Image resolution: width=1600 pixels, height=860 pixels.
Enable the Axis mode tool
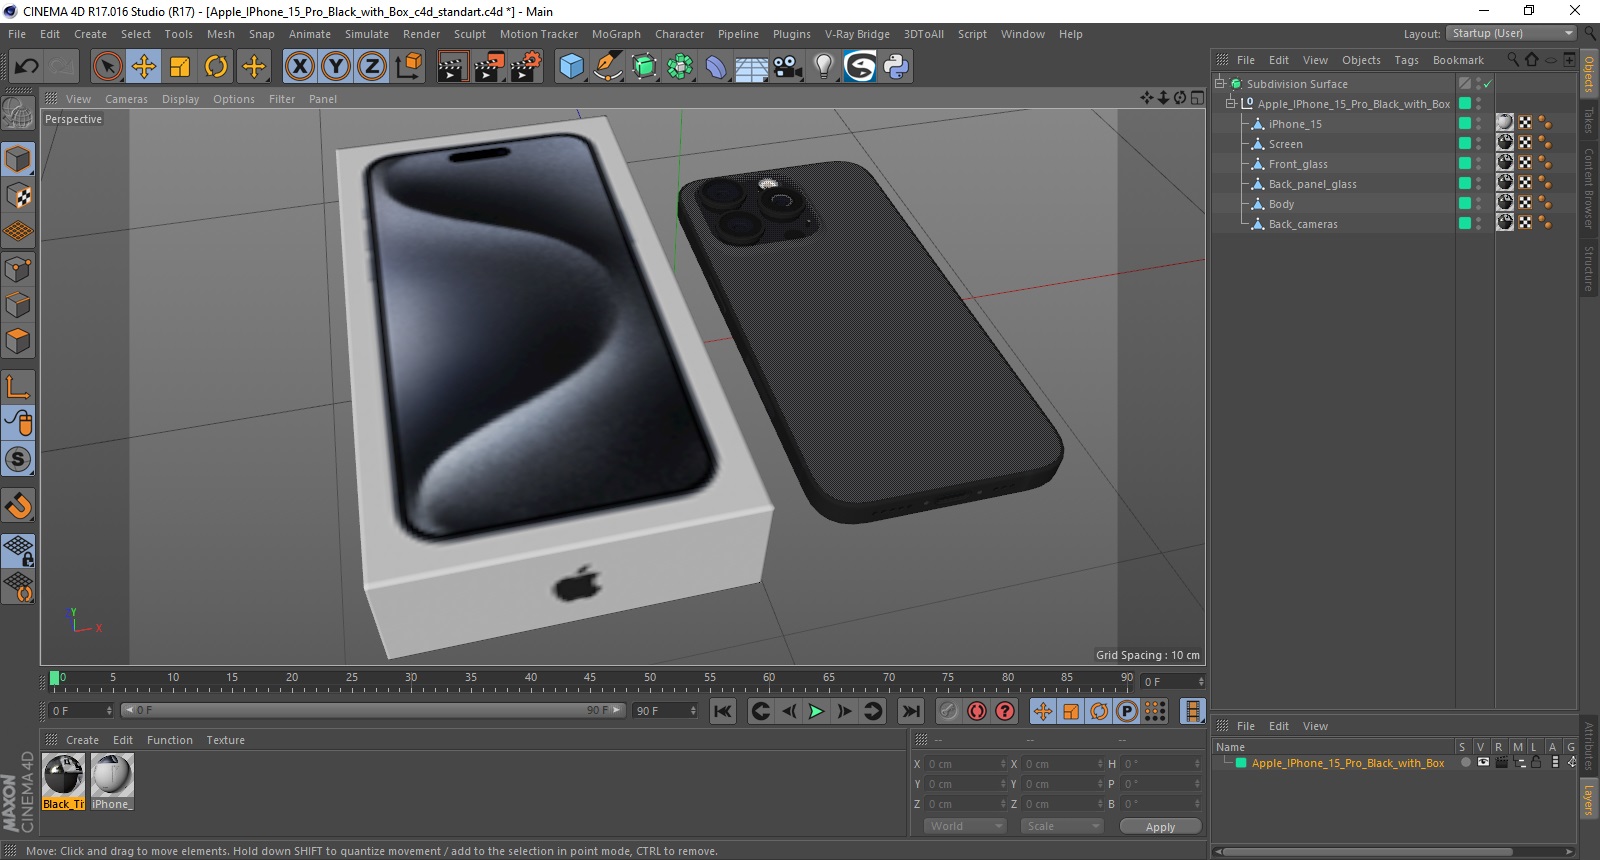point(18,387)
